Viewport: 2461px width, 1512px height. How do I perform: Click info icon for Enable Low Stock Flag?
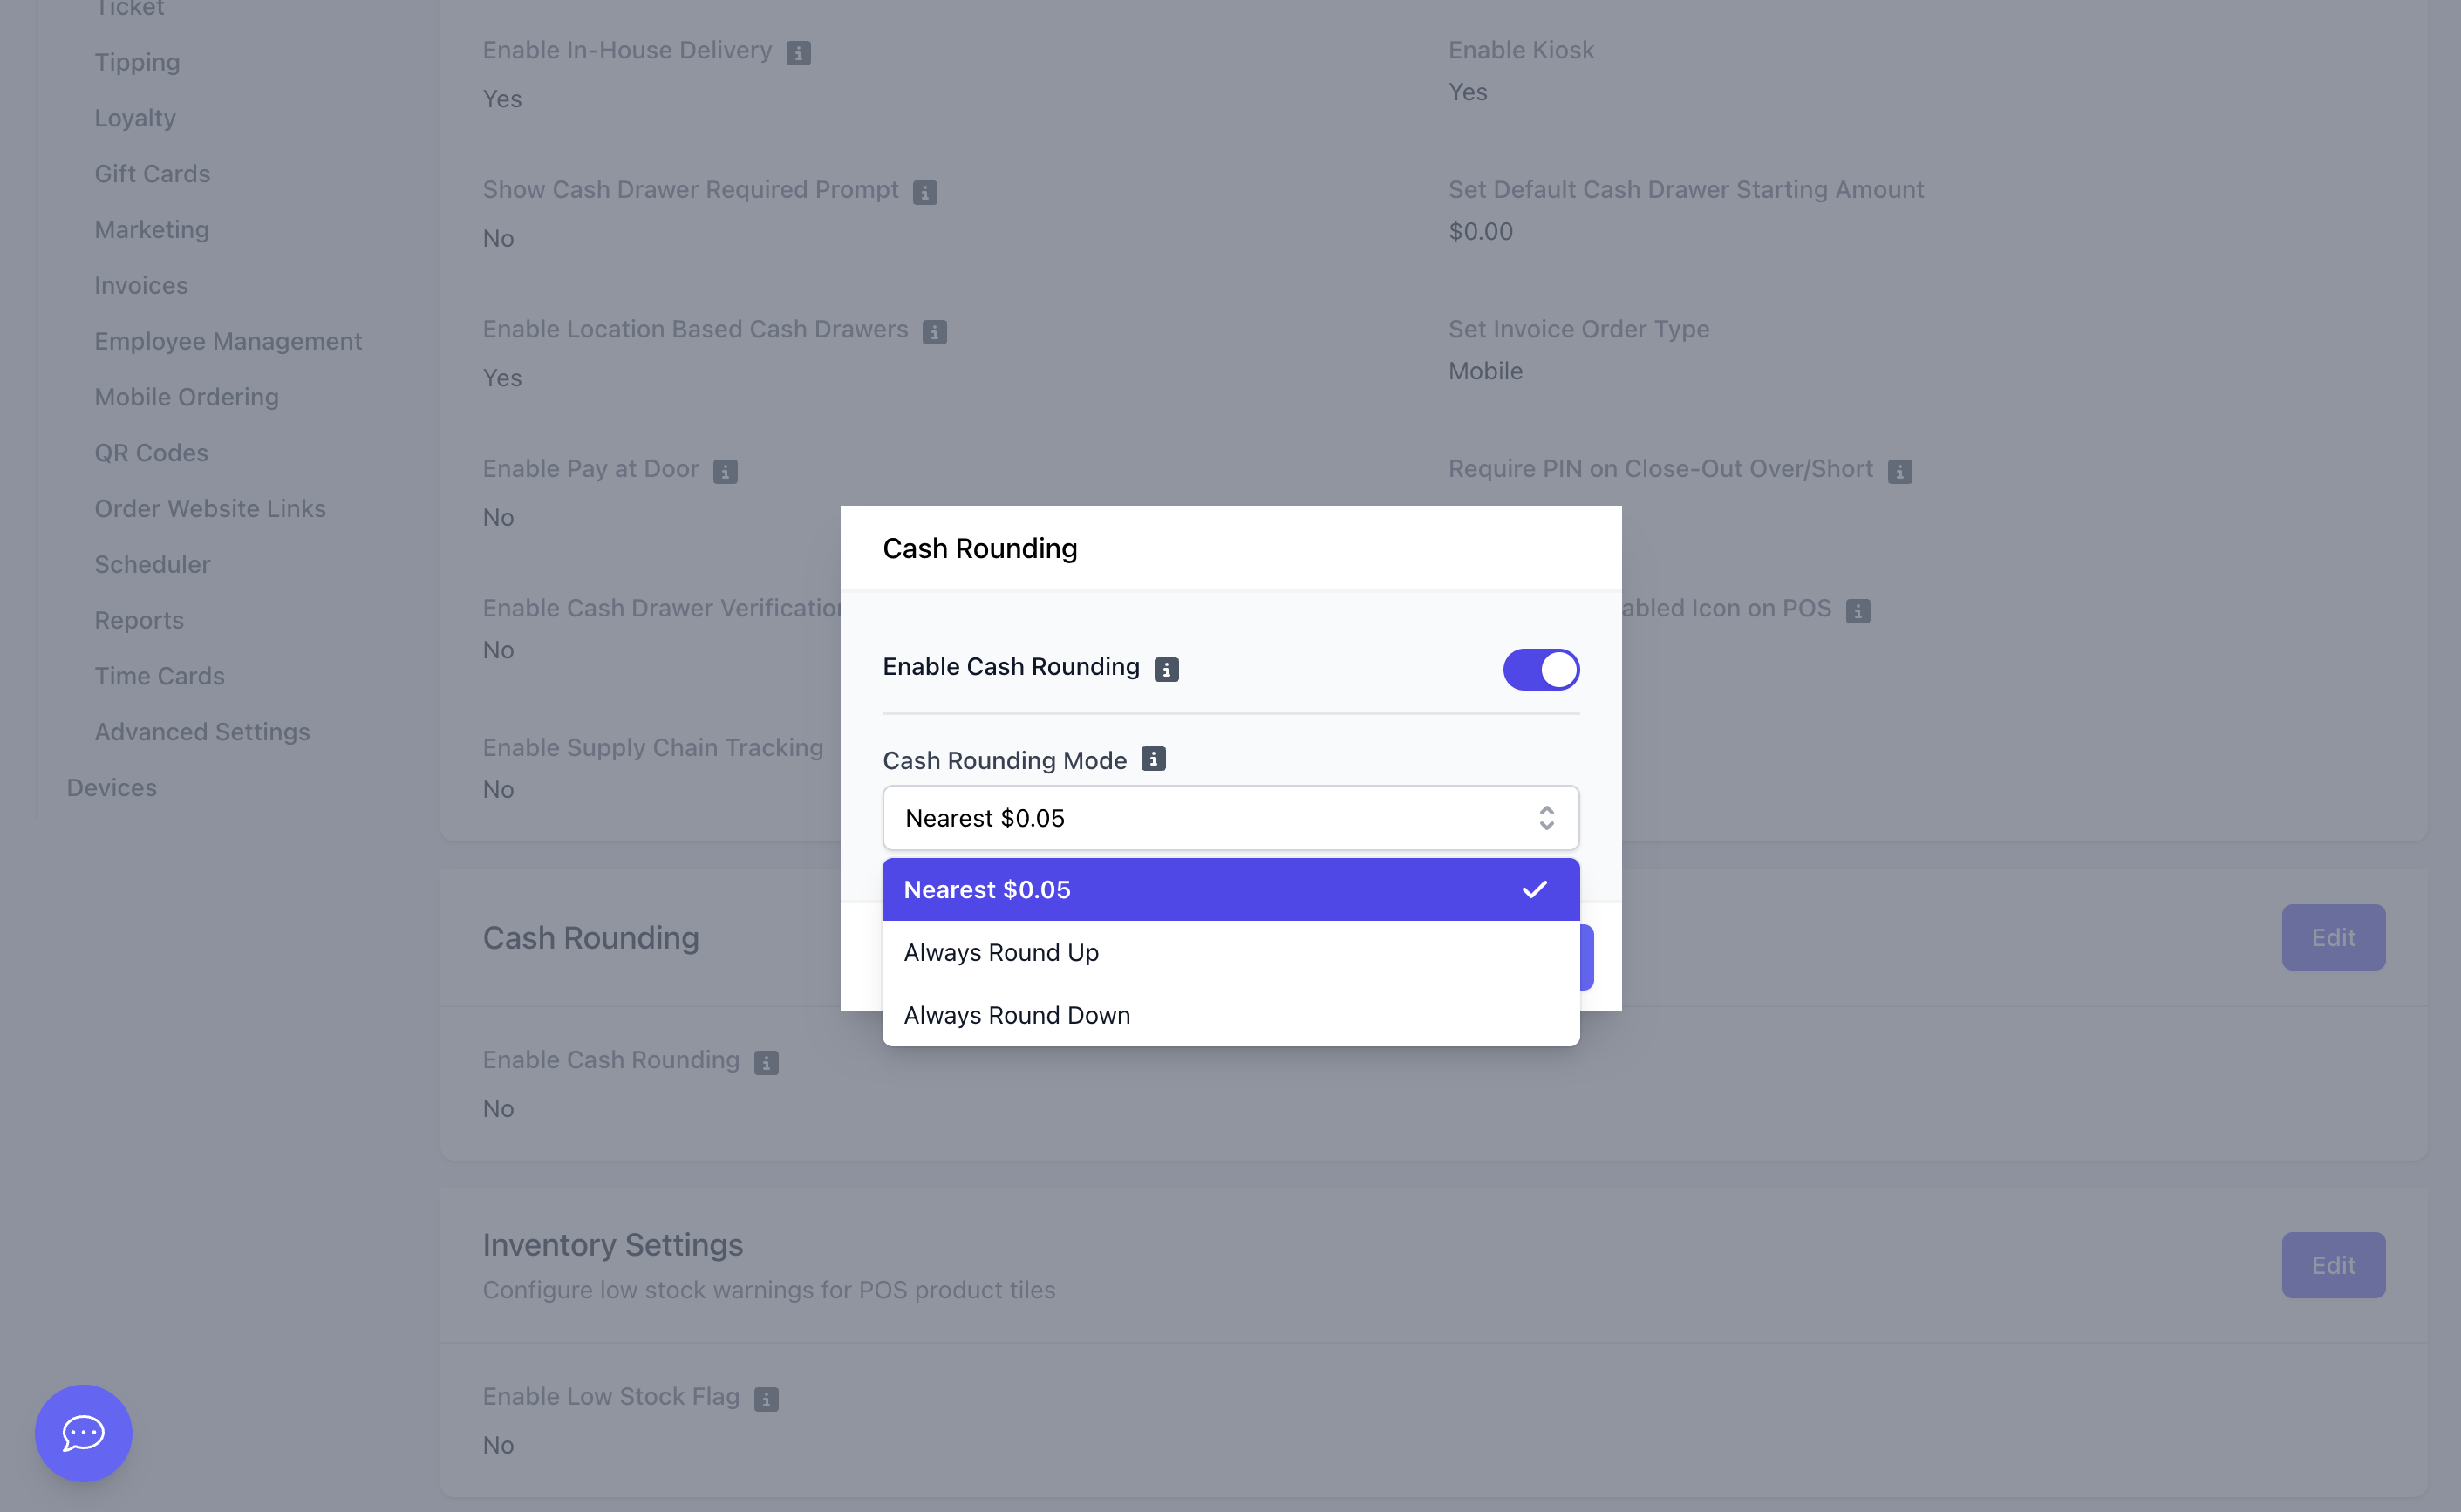[766, 1398]
